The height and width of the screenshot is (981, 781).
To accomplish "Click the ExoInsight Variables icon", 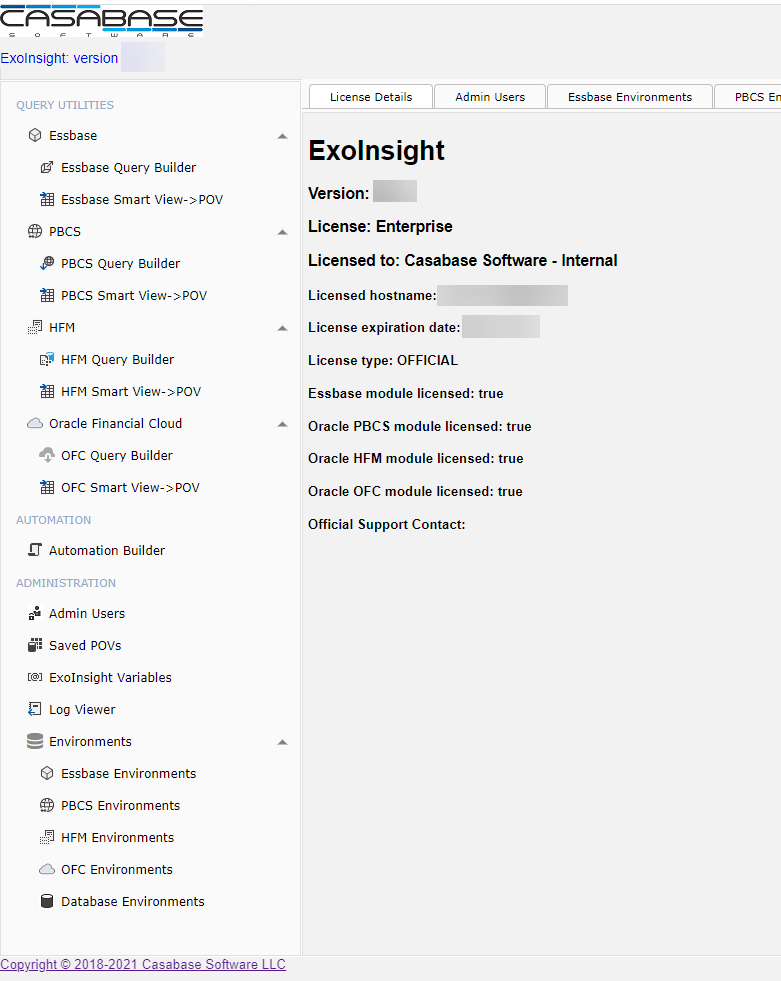I will [x=35, y=677].
